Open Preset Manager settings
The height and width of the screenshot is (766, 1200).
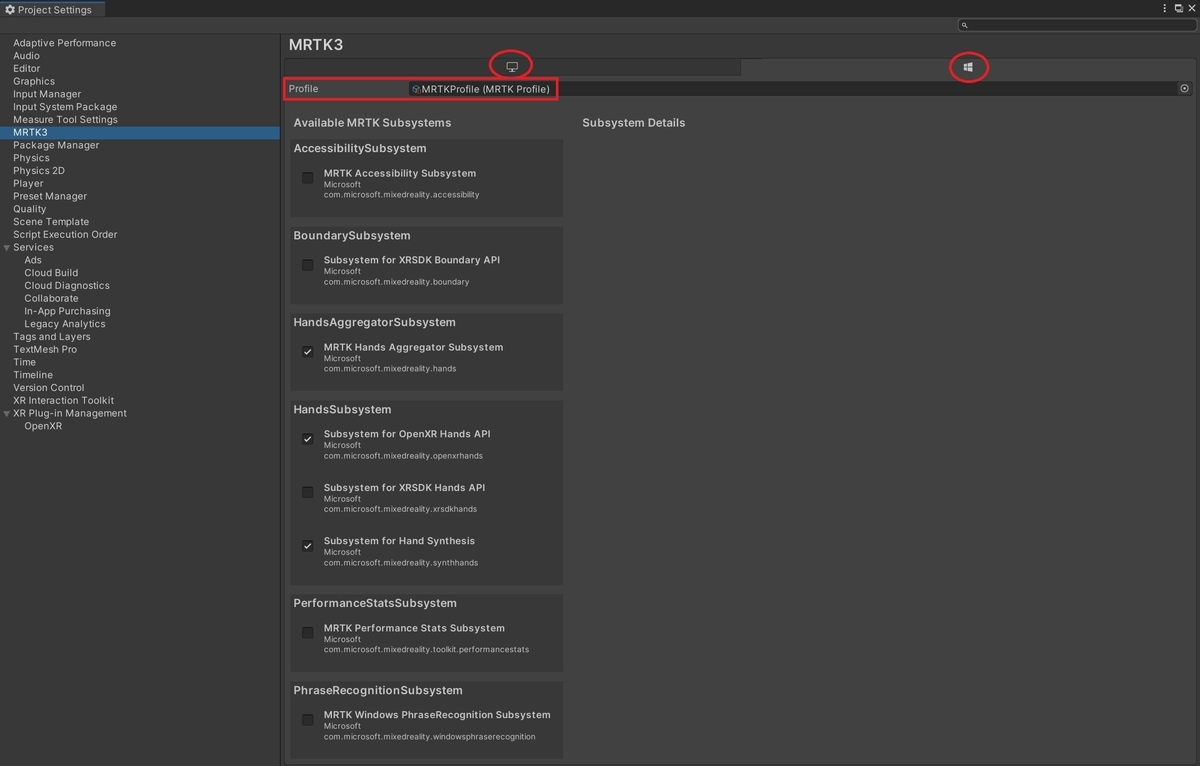click(x=50, y=196)
